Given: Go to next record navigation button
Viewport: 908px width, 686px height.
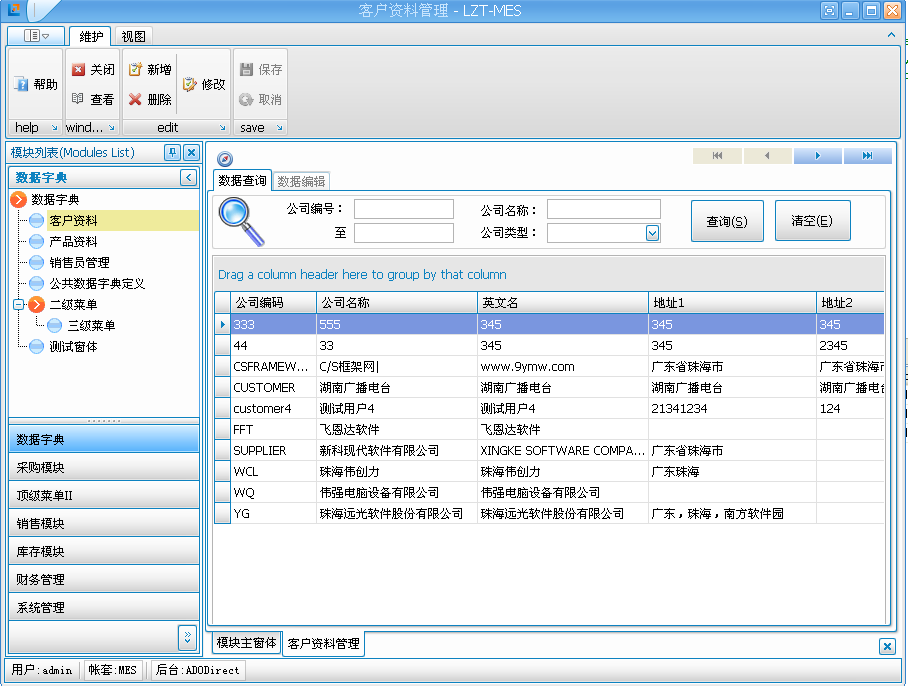Looking at the screenshot, I should pyautogui.click(x=818, y=155).
